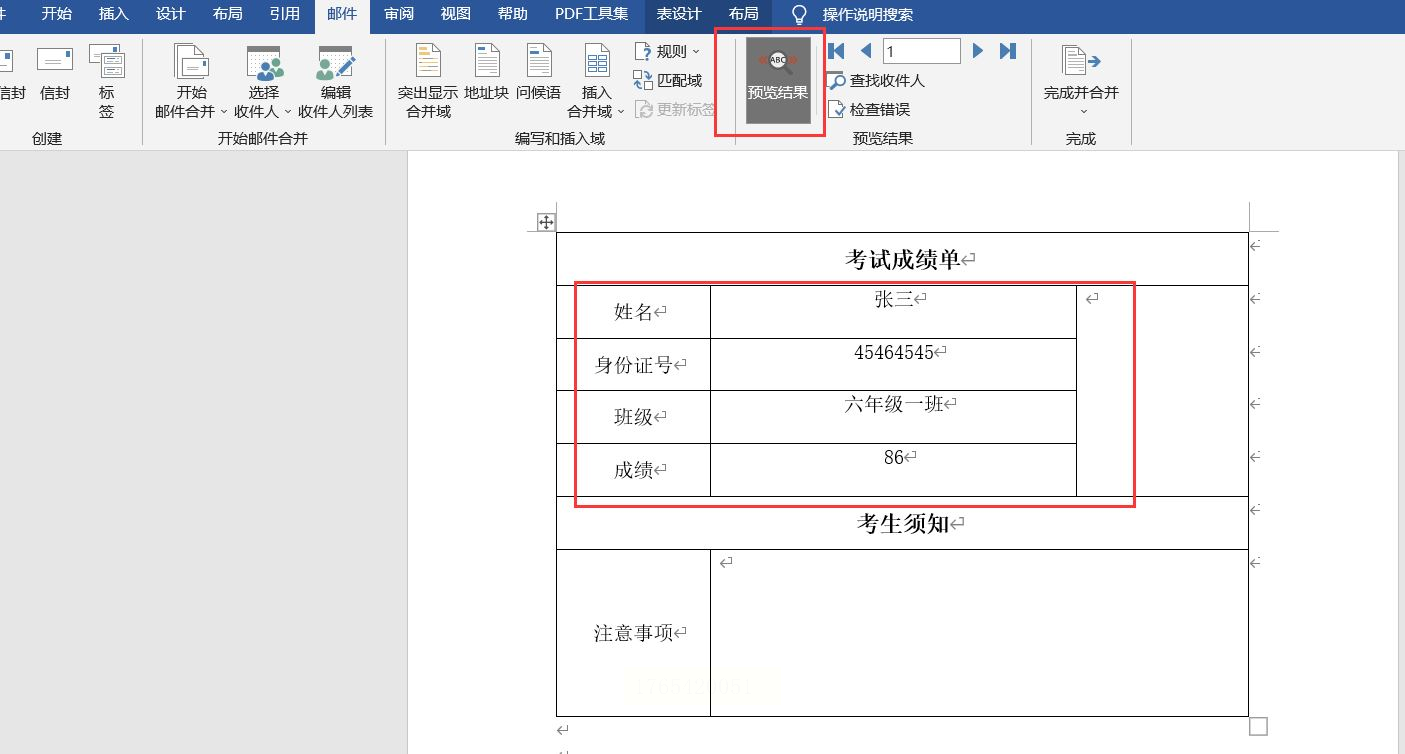The height and width of the screenshot is (754, 1405).
Task: Click the 检查错误 button
Action: tap(870, 109)
